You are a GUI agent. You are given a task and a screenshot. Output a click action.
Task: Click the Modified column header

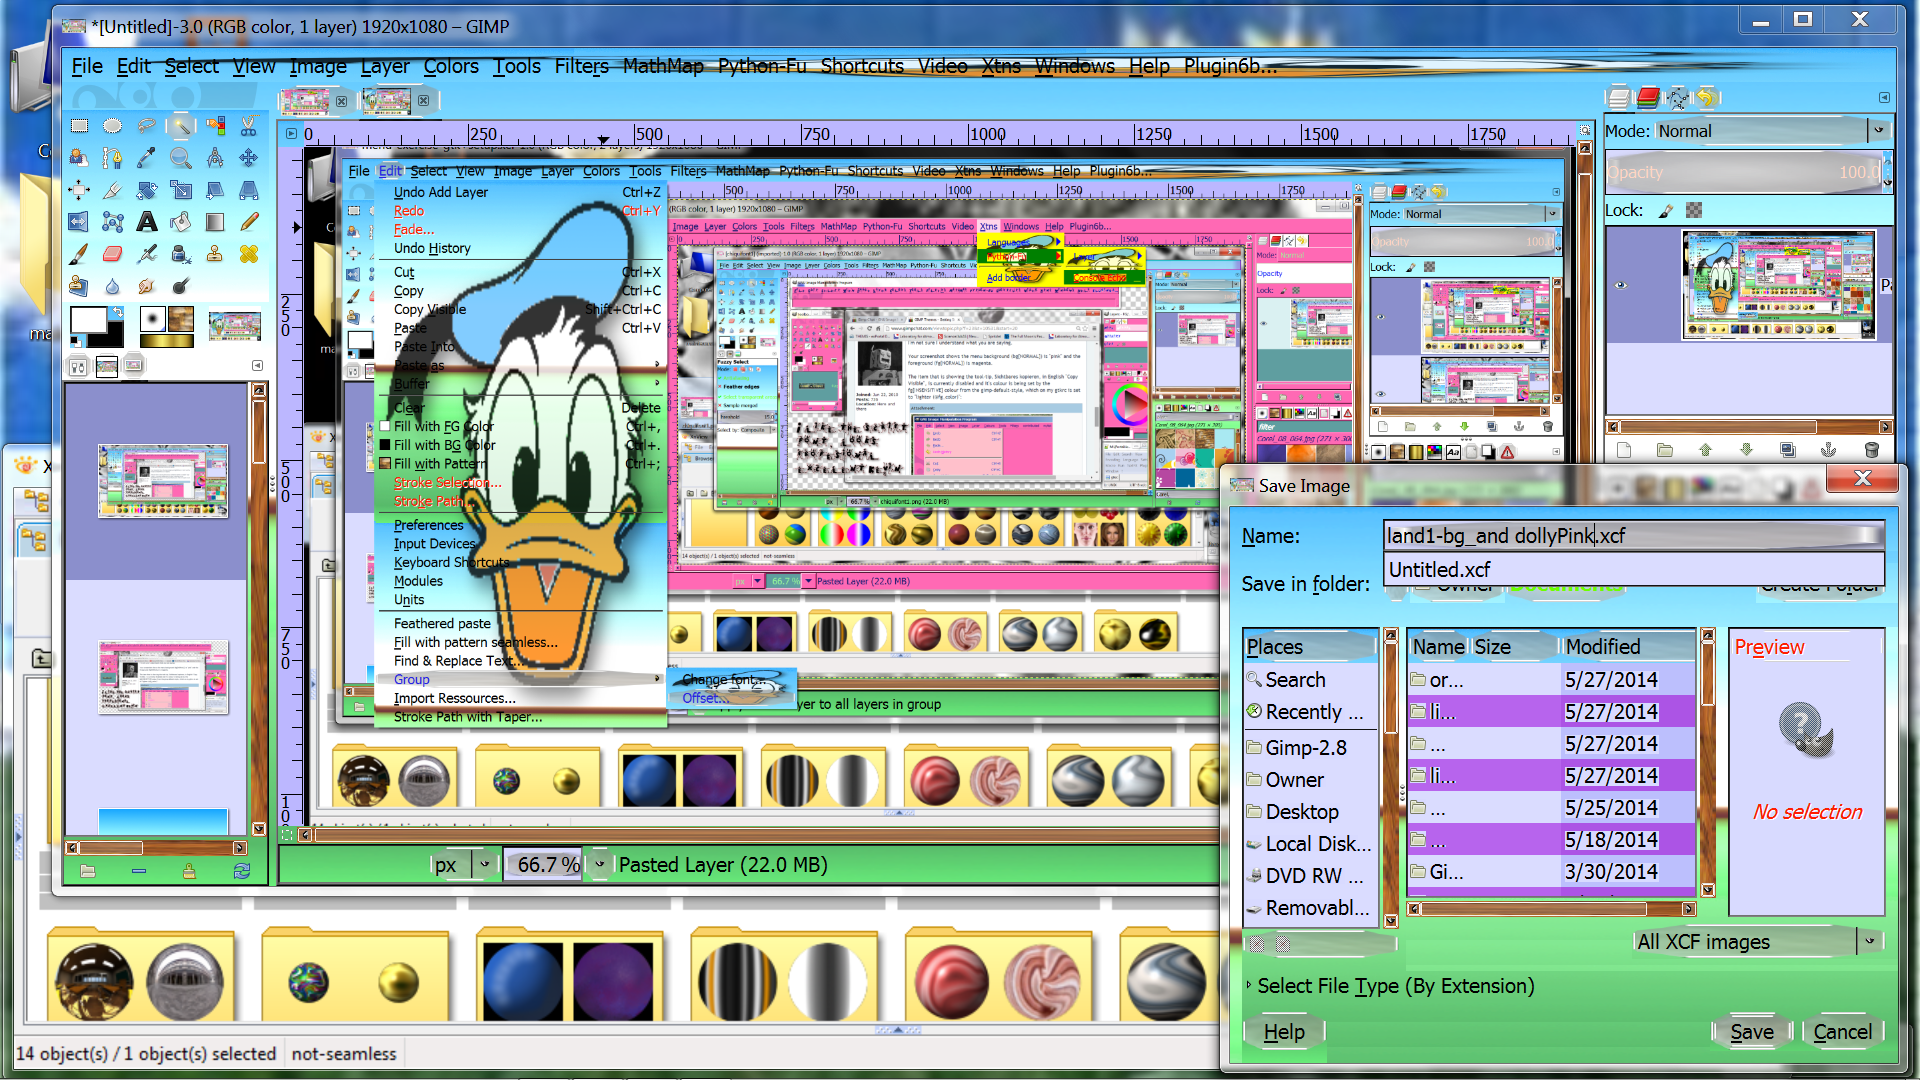pos(1627,647)
